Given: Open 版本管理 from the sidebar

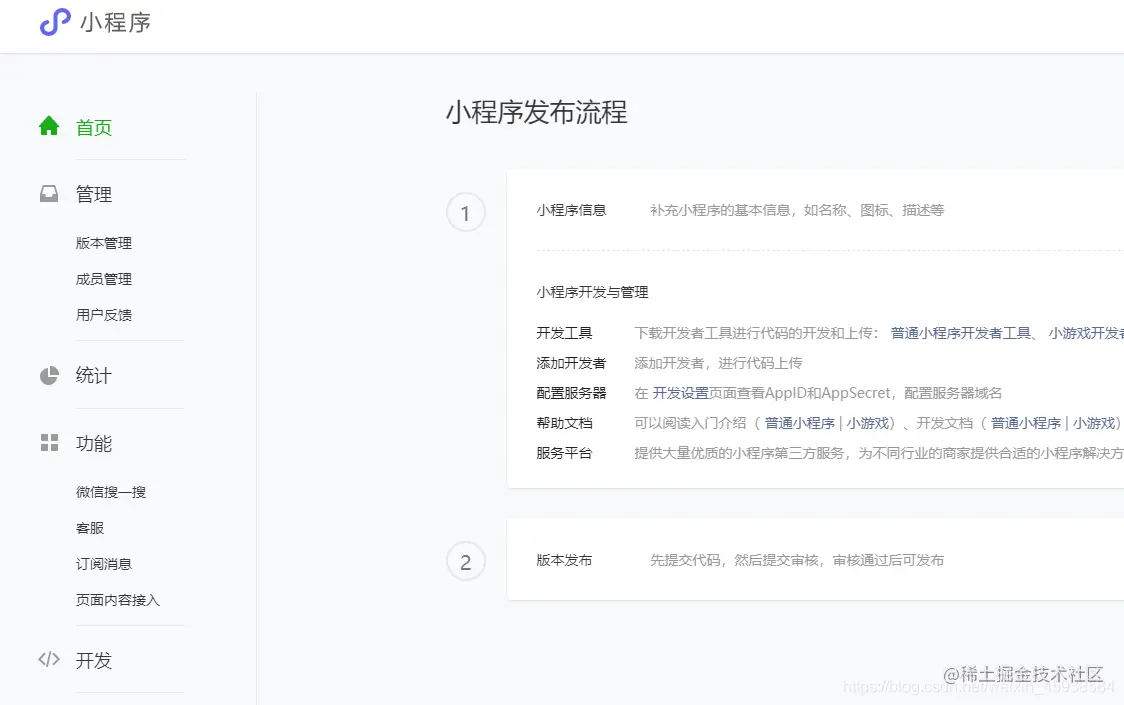Looking at the screenshot, I should pyautogui.click(x=103, y=242).
